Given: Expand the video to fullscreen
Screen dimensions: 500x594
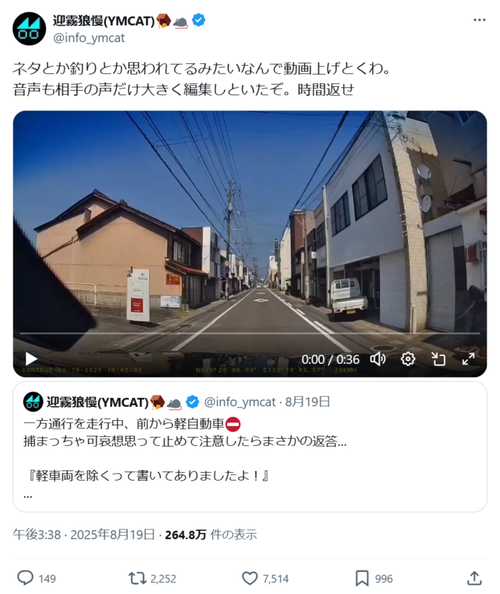Looking at the screenshot, I should [468, 359].
